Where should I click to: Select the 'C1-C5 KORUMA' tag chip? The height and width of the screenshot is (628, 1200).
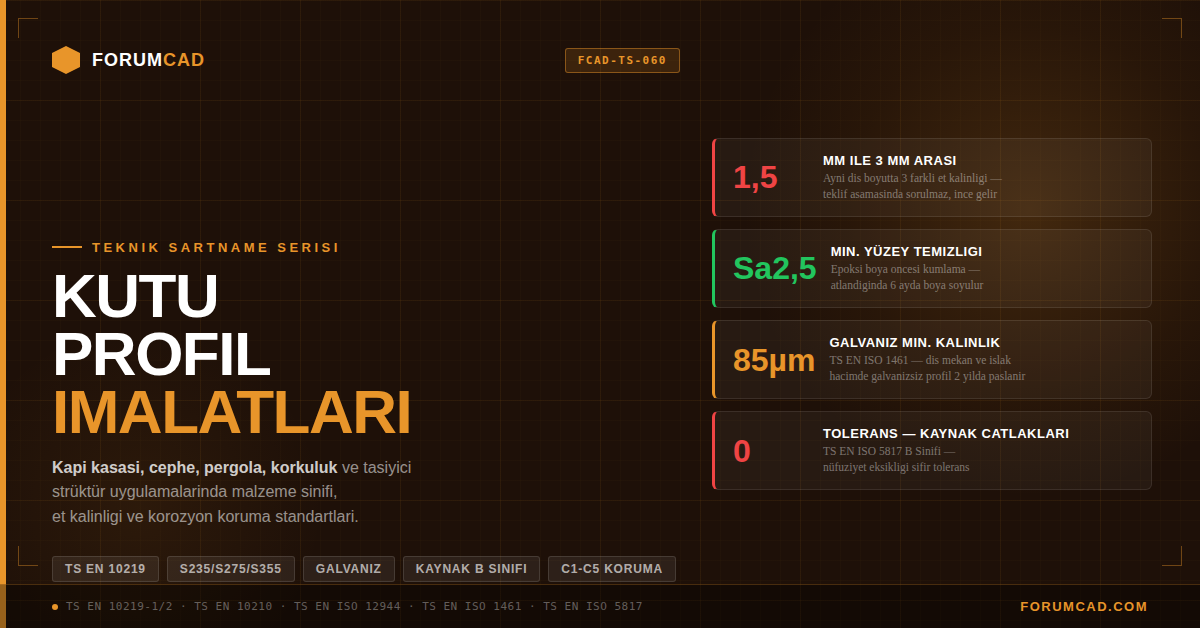pyautogui.click(x=612, y=569)
